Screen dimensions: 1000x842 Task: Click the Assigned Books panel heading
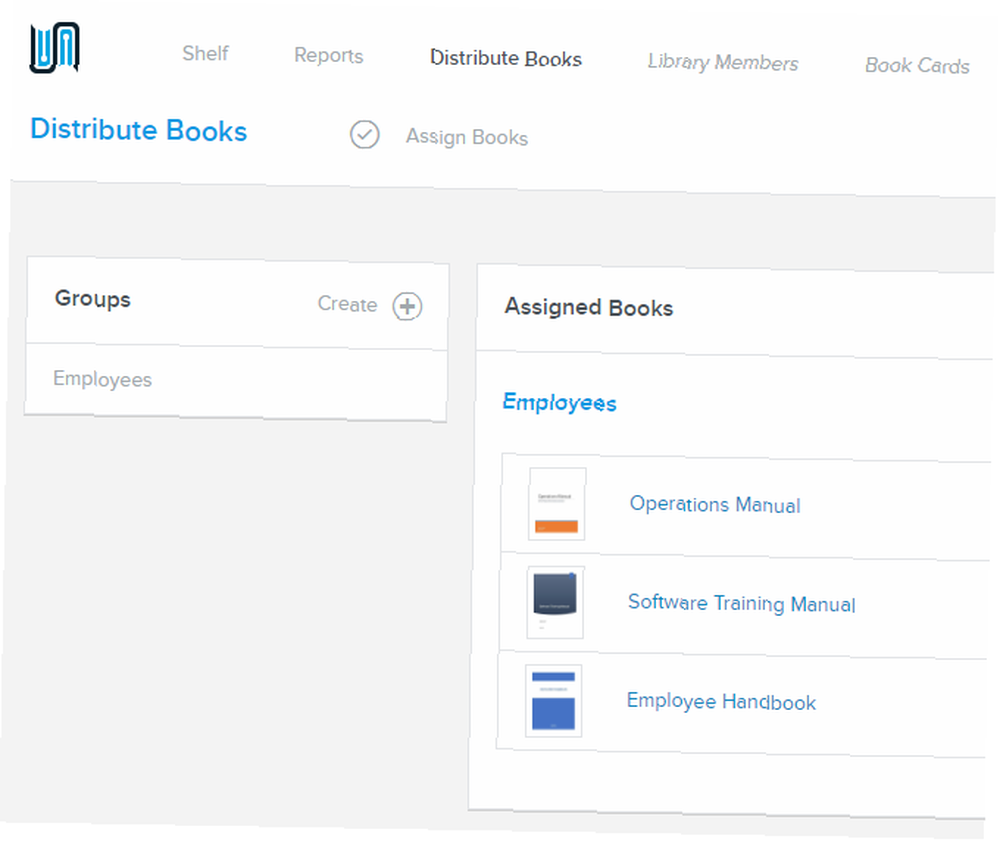(589, 307)
